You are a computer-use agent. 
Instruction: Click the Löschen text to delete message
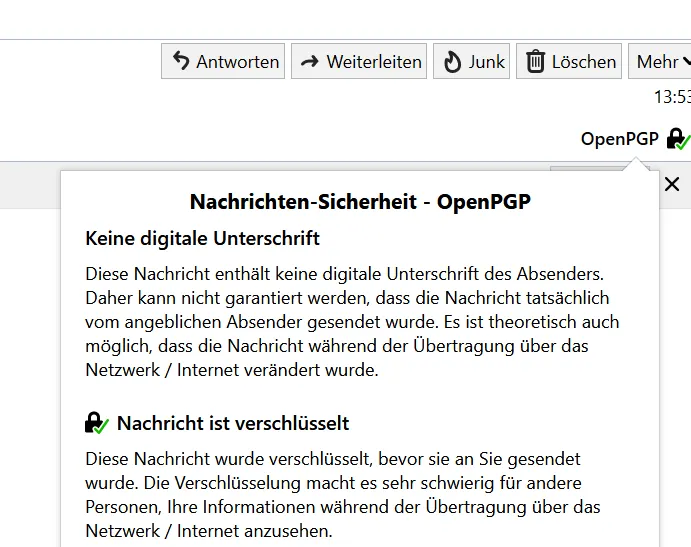coord(584,62)
